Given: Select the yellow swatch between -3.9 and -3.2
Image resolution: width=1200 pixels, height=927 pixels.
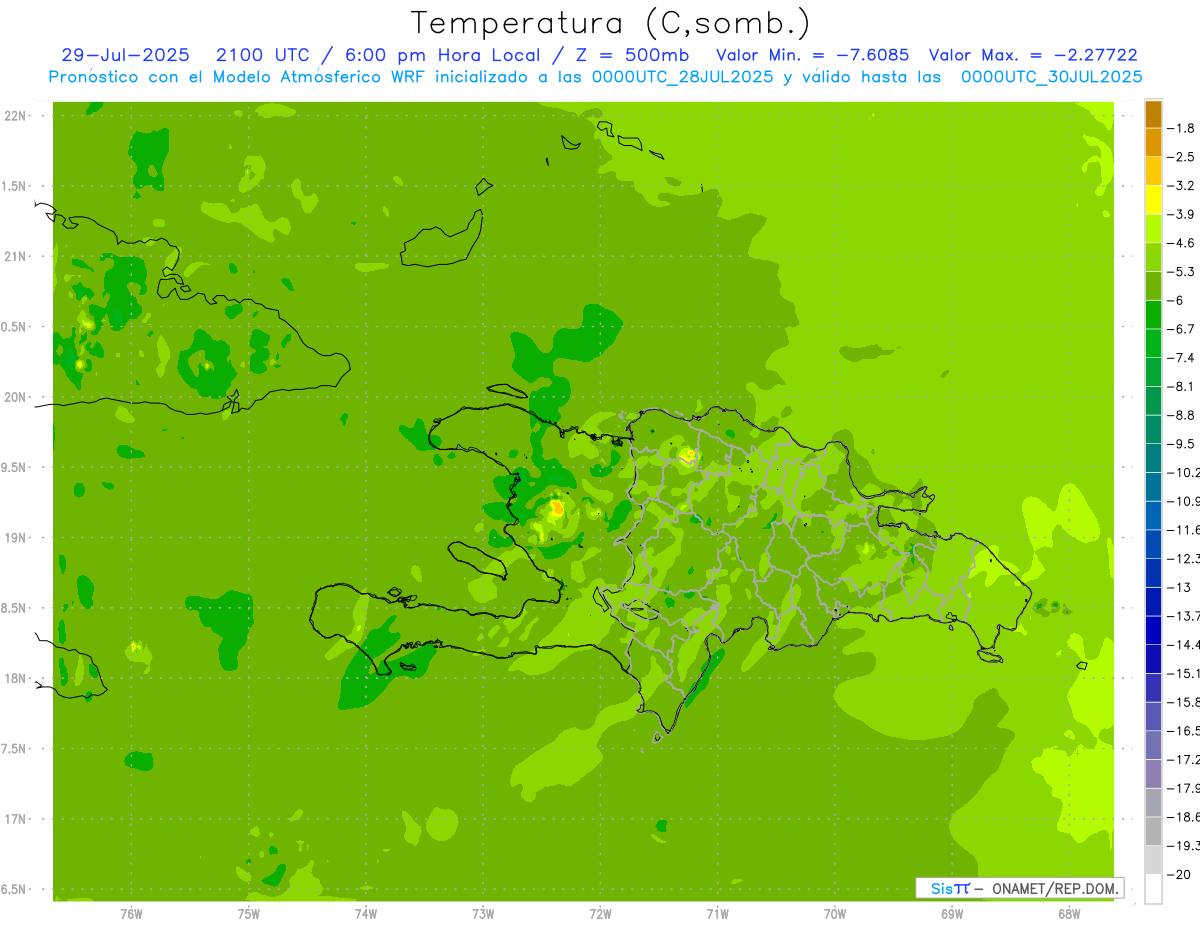Looking at the screenshot, I should (x=1153, y=200).
